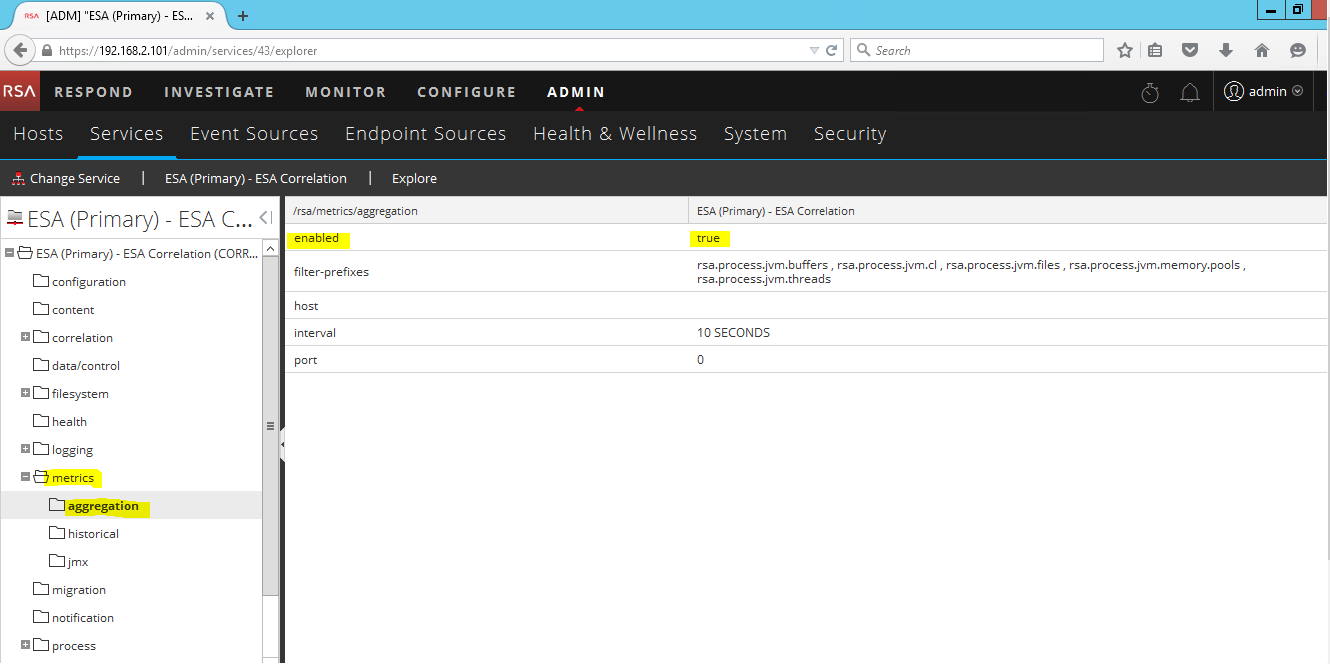Expand the filesystem tree node

click(26, 394)
